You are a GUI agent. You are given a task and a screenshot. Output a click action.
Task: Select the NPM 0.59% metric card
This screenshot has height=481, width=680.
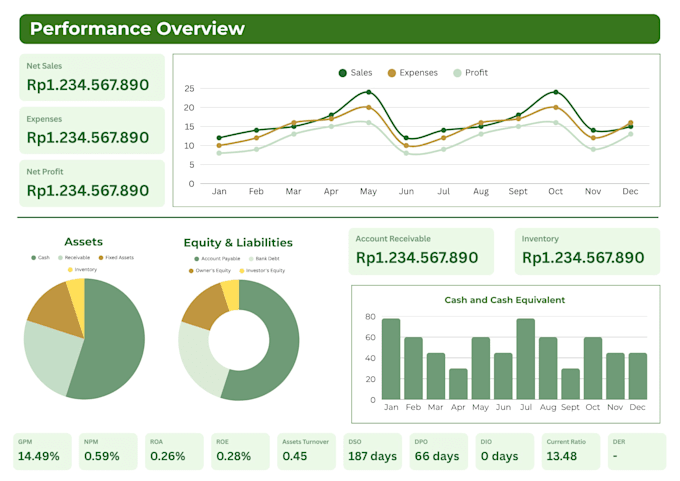pyautogui.click(x=108, y=452)
